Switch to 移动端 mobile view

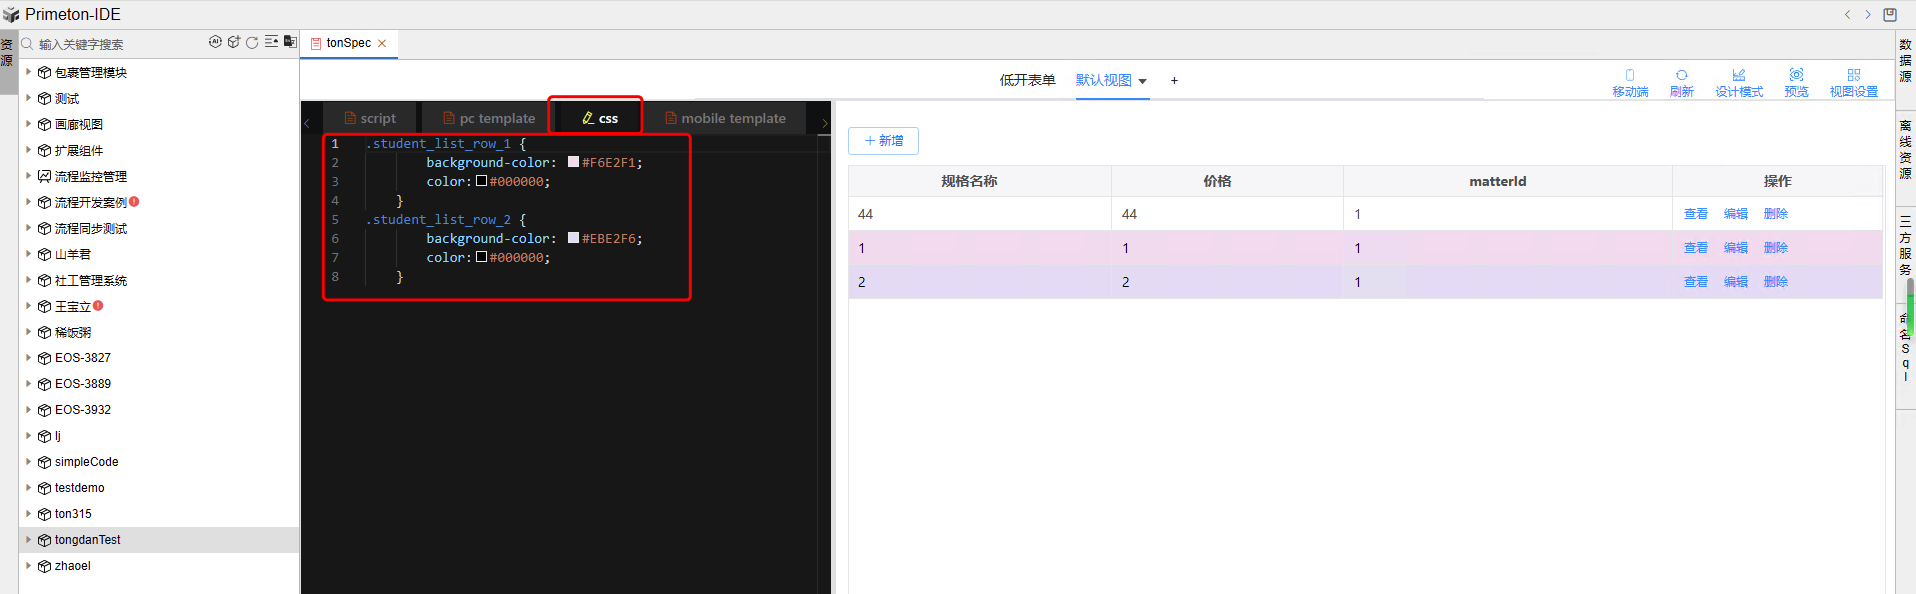click(x=1629, y=82)
